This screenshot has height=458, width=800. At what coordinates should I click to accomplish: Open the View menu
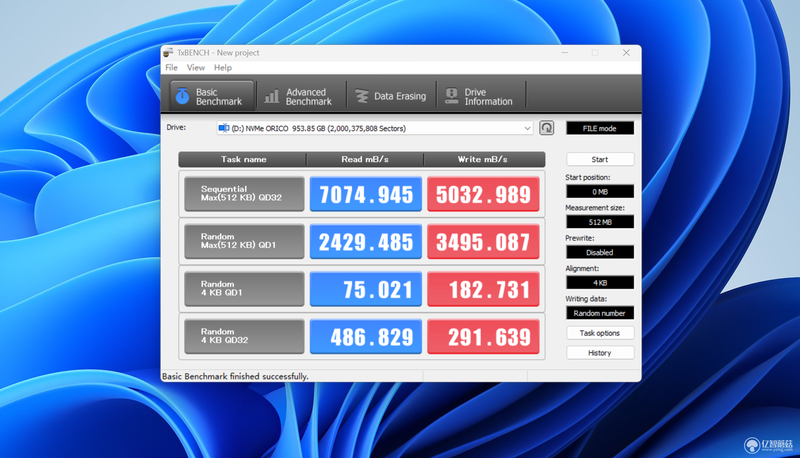pyautogui.click(x=195, y=67)
